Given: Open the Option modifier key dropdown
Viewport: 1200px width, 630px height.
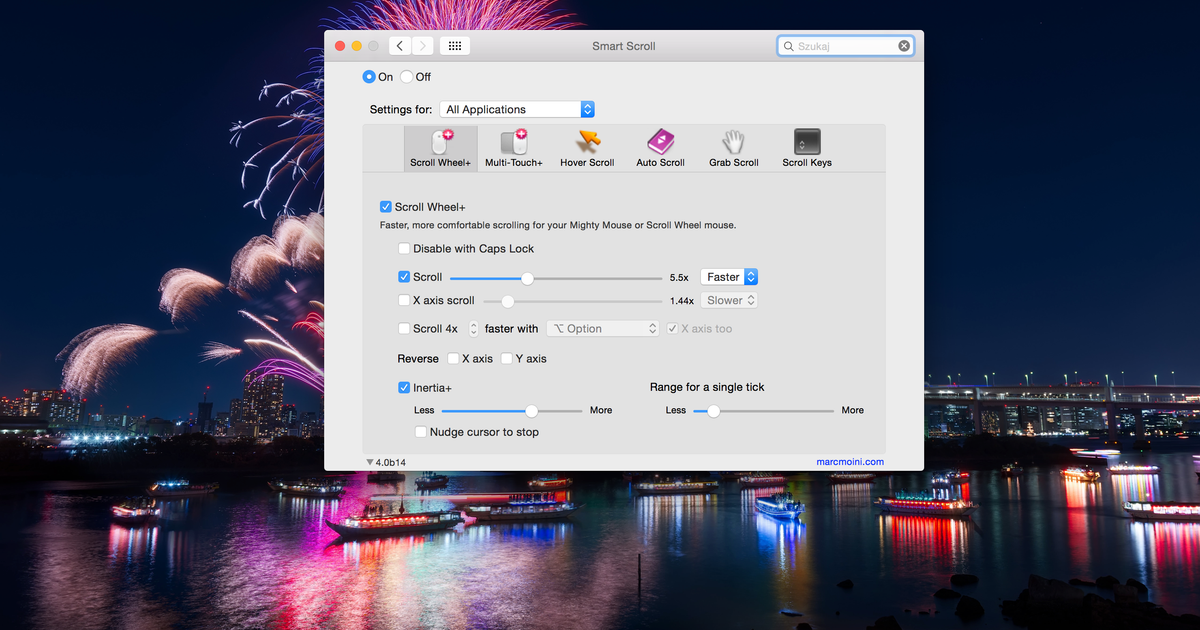Looking at the screenshot, I should 603,328.
